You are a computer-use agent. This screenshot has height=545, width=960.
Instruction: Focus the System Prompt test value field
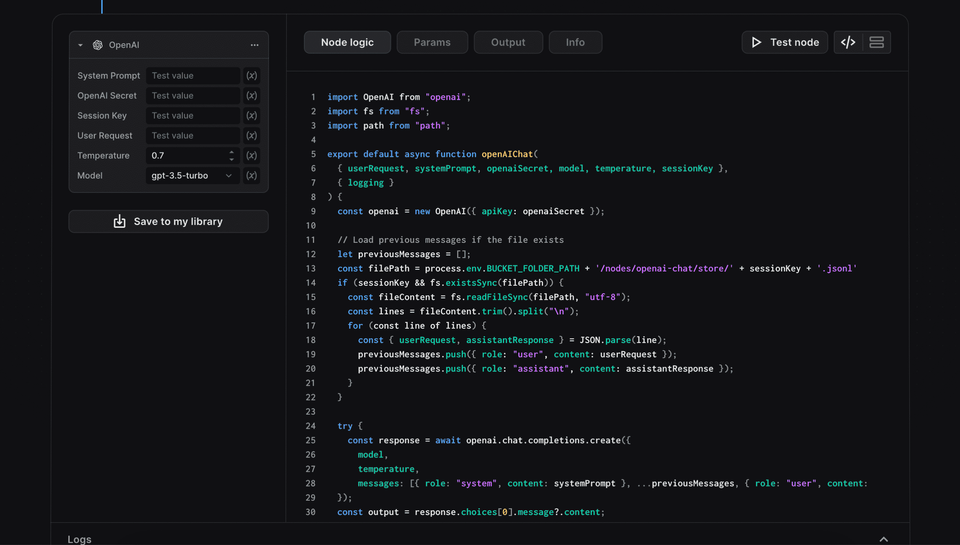tap(192, 76)
